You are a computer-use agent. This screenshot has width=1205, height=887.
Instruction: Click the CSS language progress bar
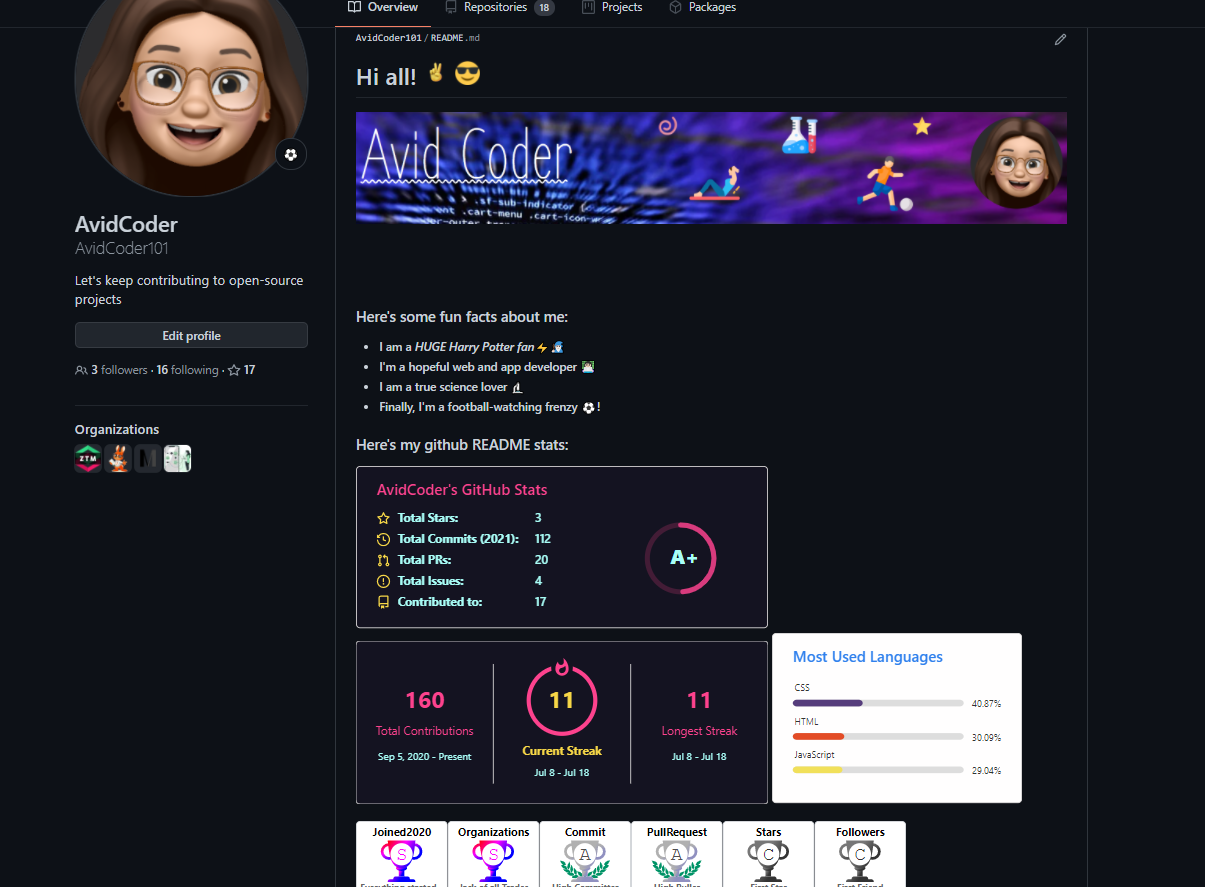877,702
